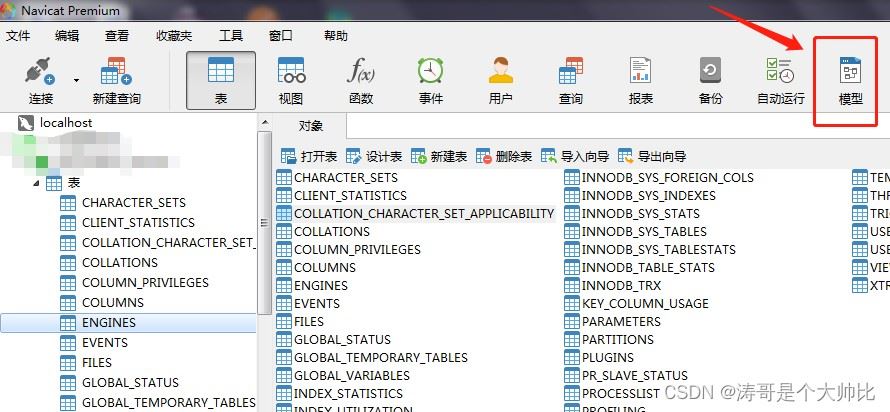Open the 报表 reports section
This screenshot has width=890, height=412.
(641, 81)
